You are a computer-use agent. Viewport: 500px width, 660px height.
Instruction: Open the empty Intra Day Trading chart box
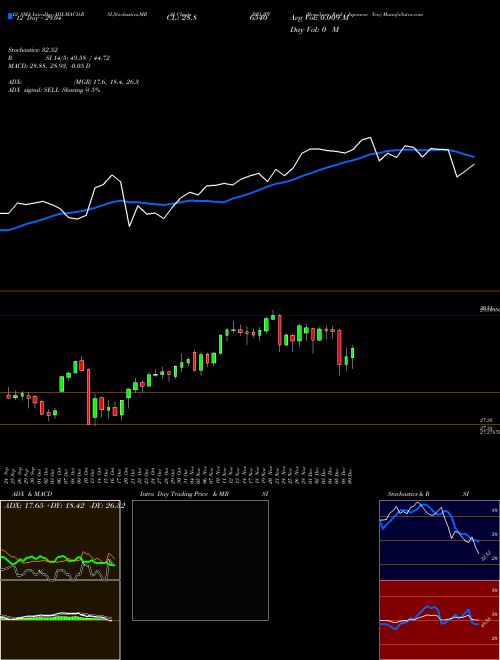pyautogui.click(x=200, y=560)
